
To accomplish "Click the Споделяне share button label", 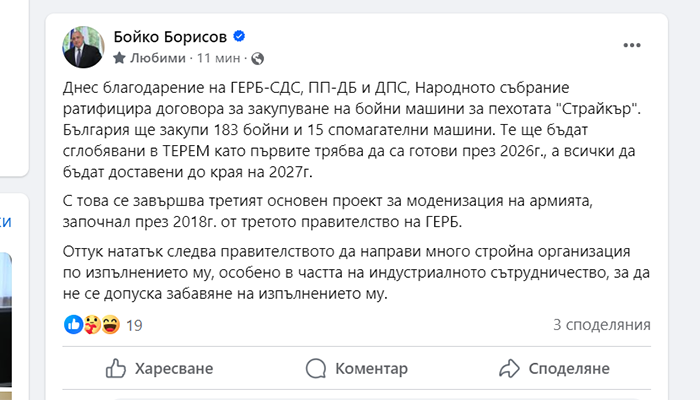I will point(569,369).
